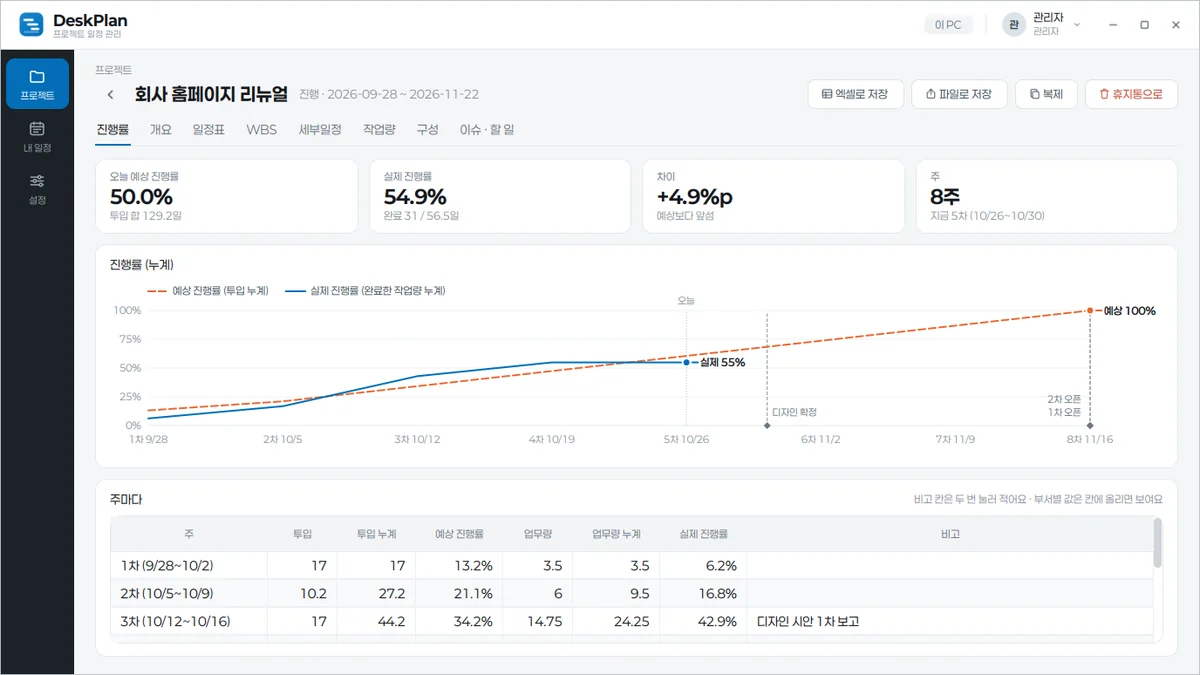Viewport: 1200px width, 675px height.
Task: Open 설정 from the sidebar
Action: point(37,189)
